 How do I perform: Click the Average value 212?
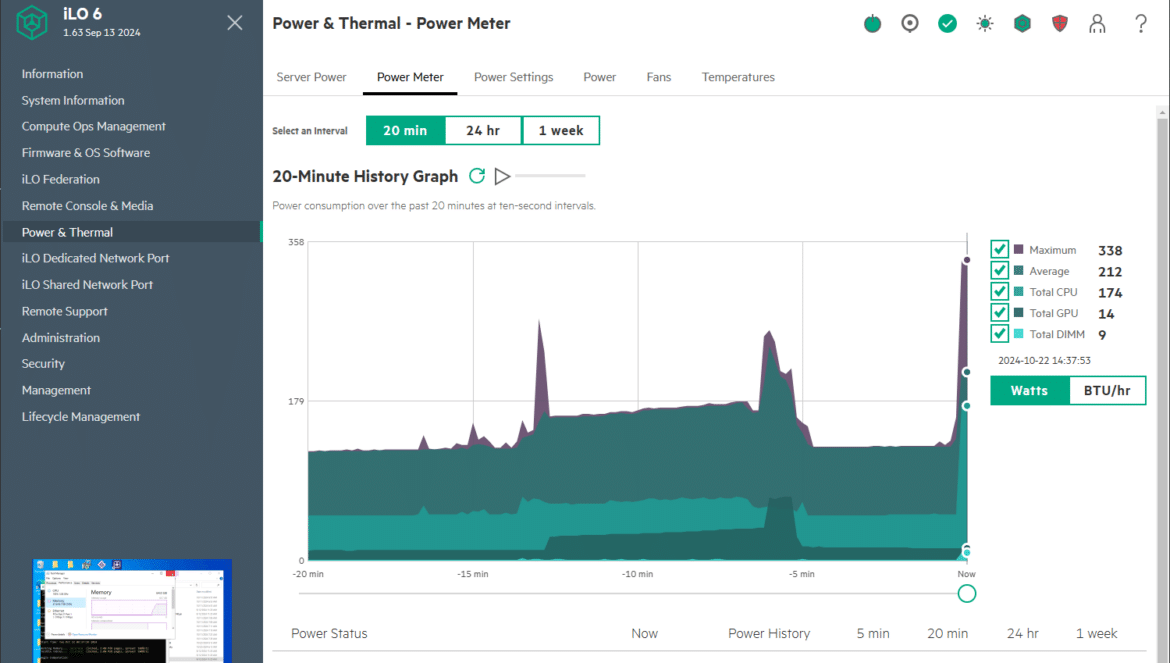pos(1110,271)
